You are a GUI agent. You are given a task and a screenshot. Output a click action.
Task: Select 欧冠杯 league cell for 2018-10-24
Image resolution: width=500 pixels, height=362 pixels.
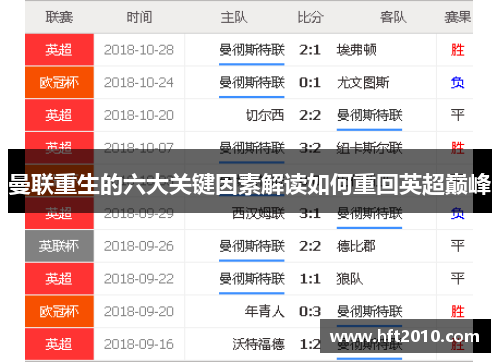pos(59,82)
